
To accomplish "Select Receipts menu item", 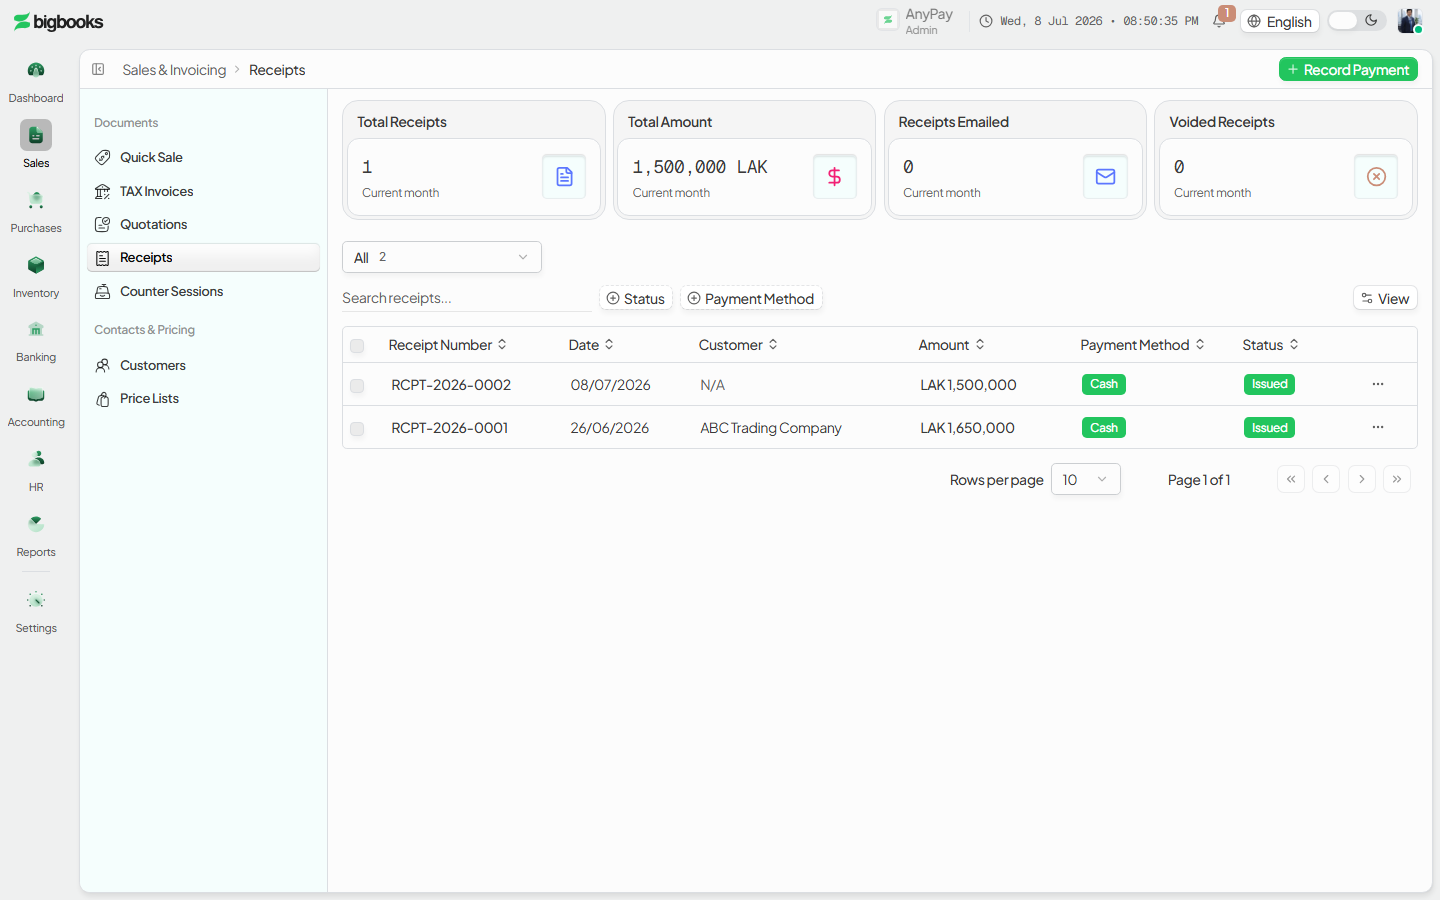I will tap(203, 257).
